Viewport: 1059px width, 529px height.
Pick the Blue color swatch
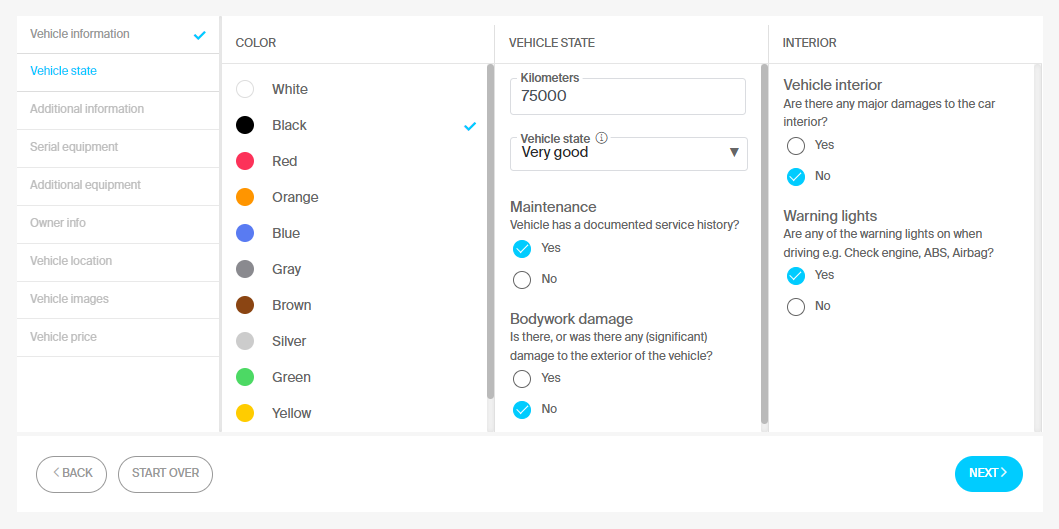click(x=244, y=233)
